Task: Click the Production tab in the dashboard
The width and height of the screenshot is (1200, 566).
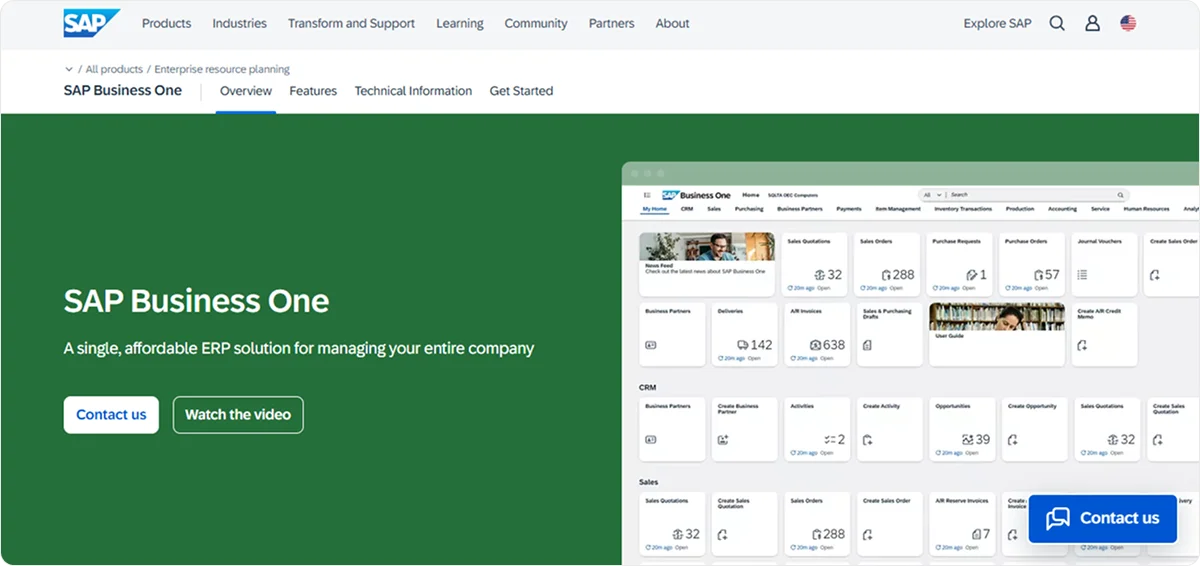Action: 1020,209
